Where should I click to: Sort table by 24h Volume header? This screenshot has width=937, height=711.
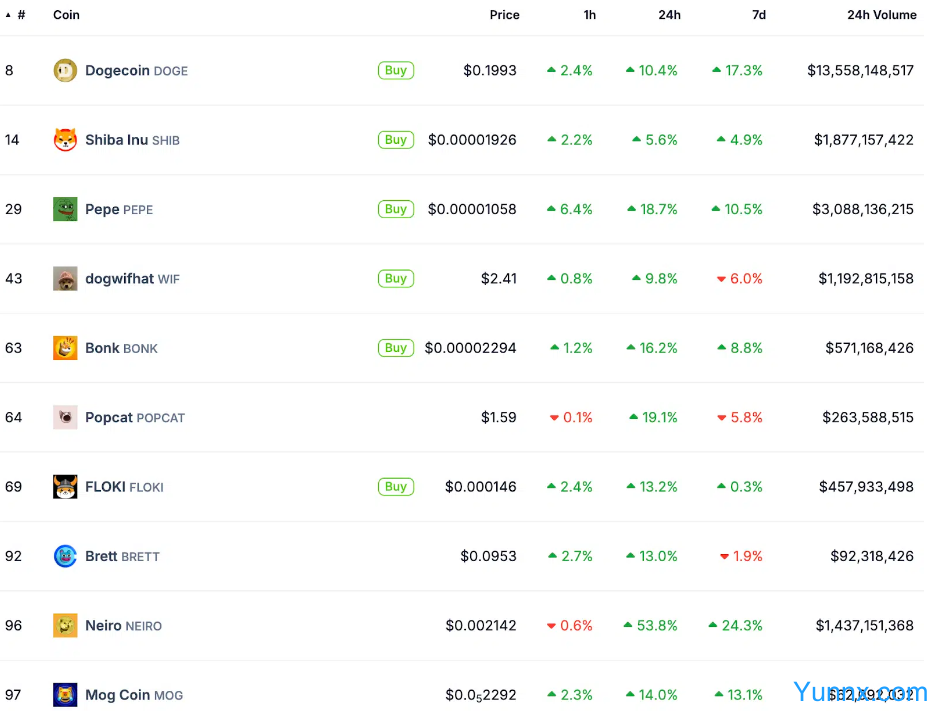(x=881, y=15)
